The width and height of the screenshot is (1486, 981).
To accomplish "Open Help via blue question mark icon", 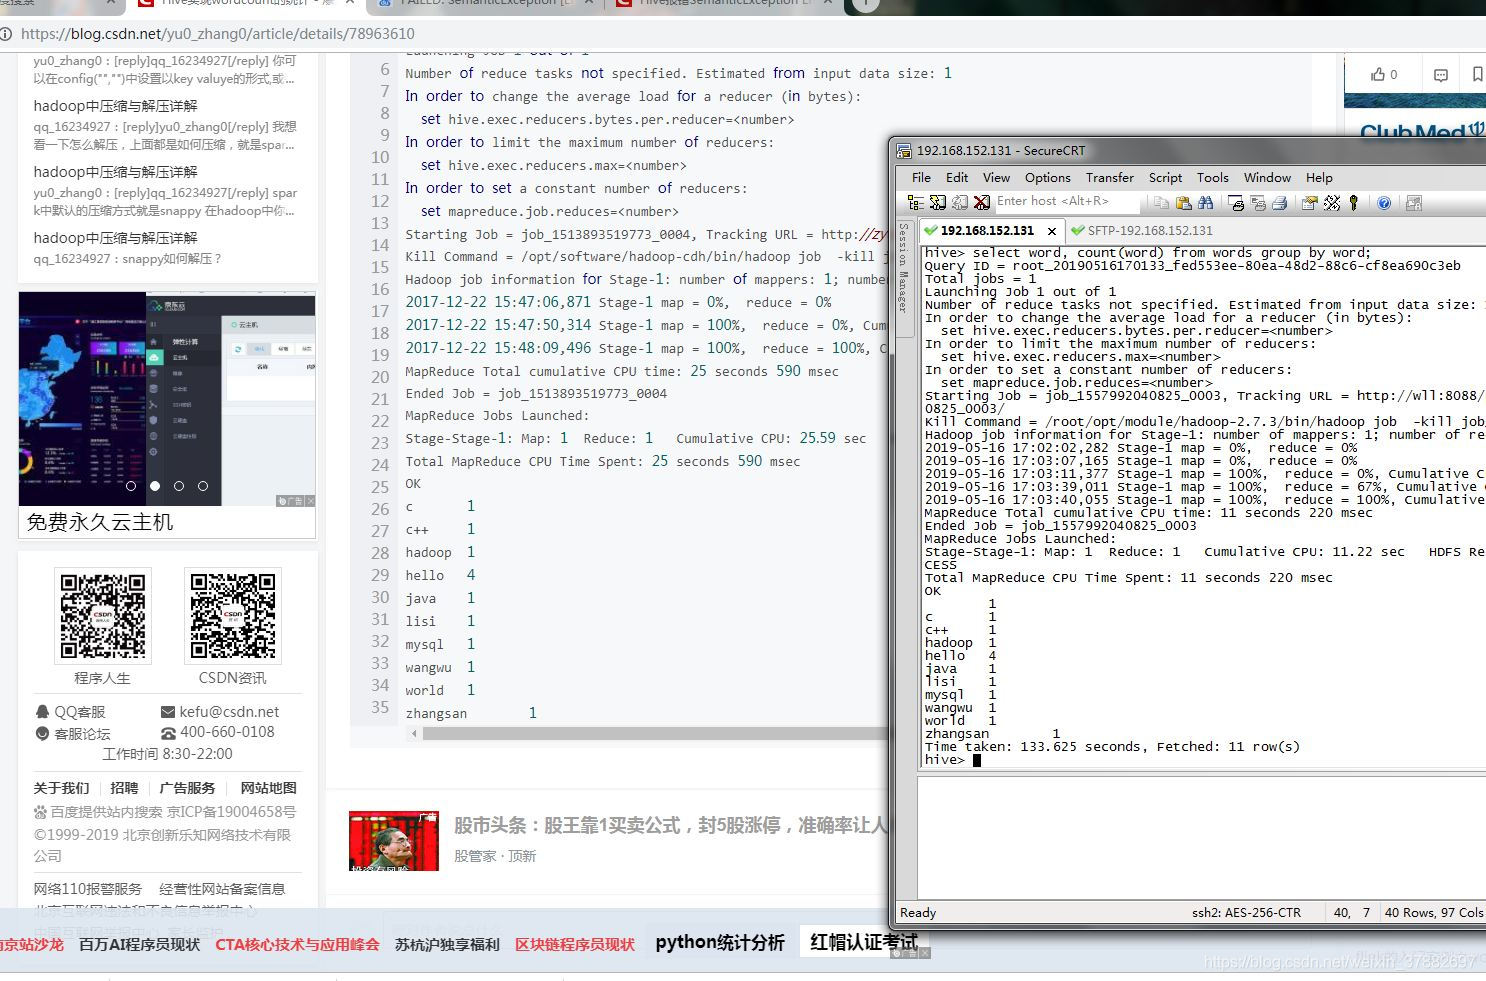I will (1384, 203).
